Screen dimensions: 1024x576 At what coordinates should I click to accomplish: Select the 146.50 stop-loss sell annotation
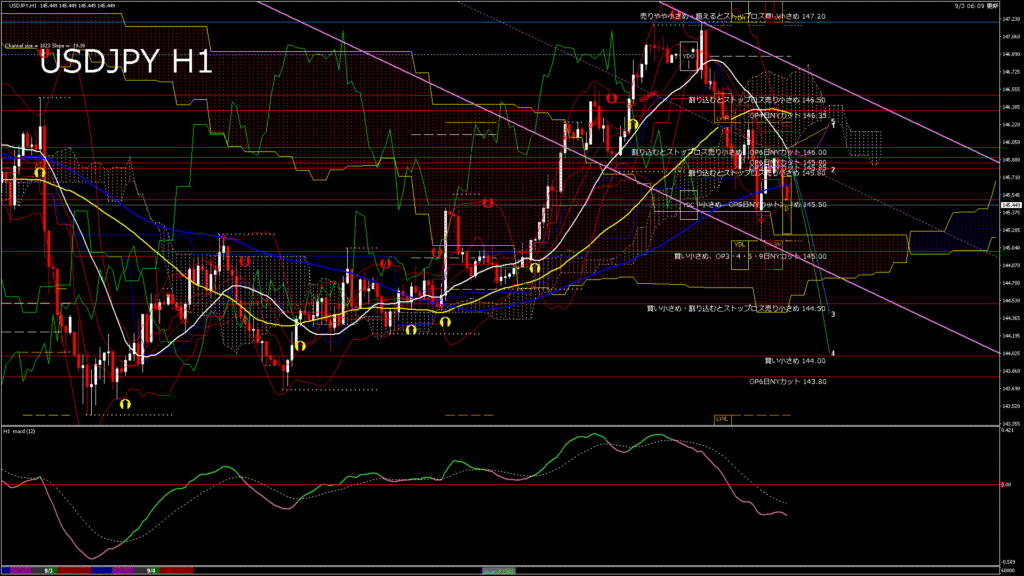point(756,100)
